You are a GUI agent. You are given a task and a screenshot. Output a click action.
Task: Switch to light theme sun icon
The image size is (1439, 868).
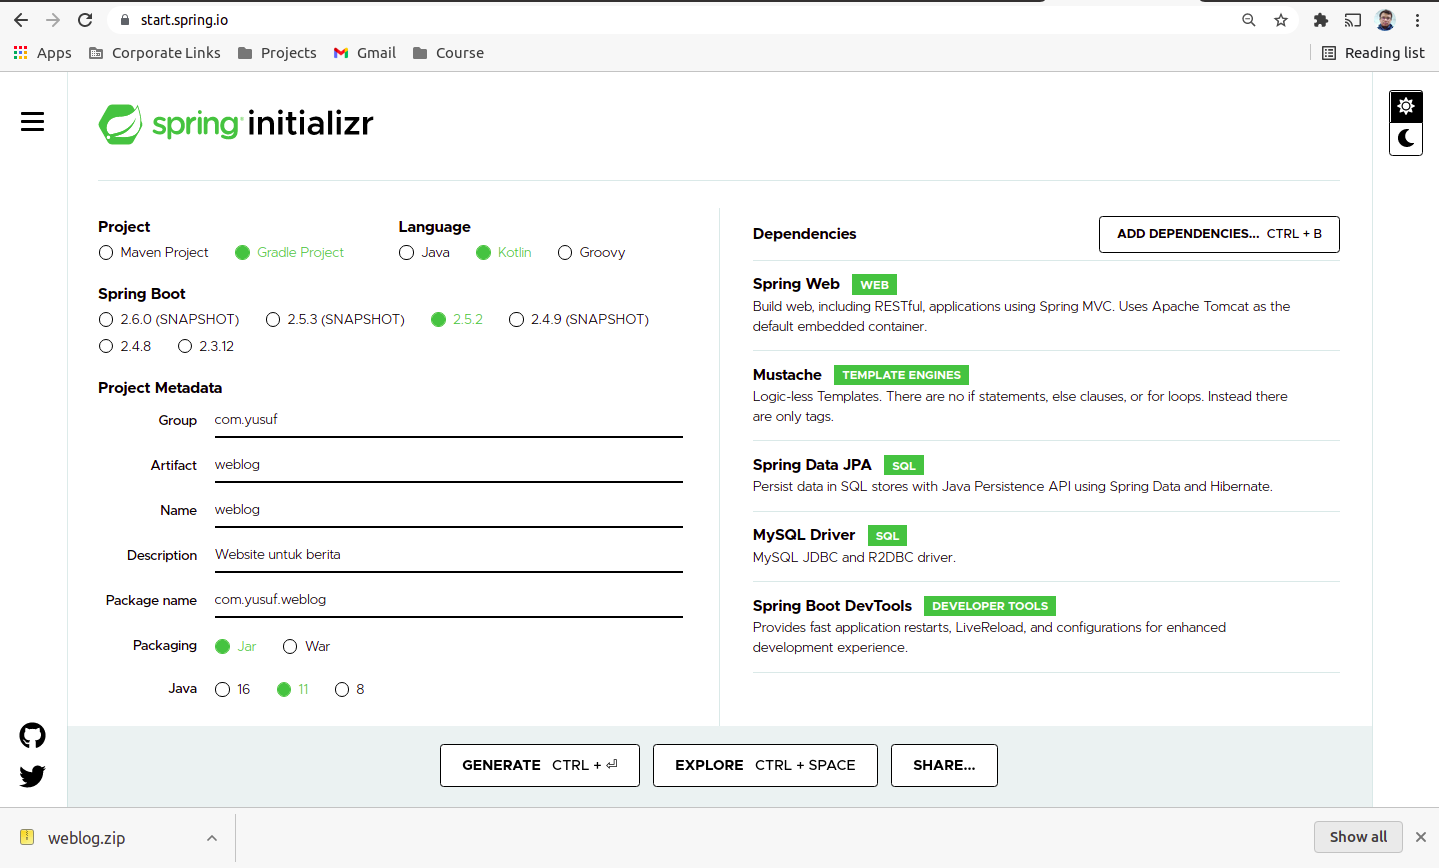coord(1406,106)
